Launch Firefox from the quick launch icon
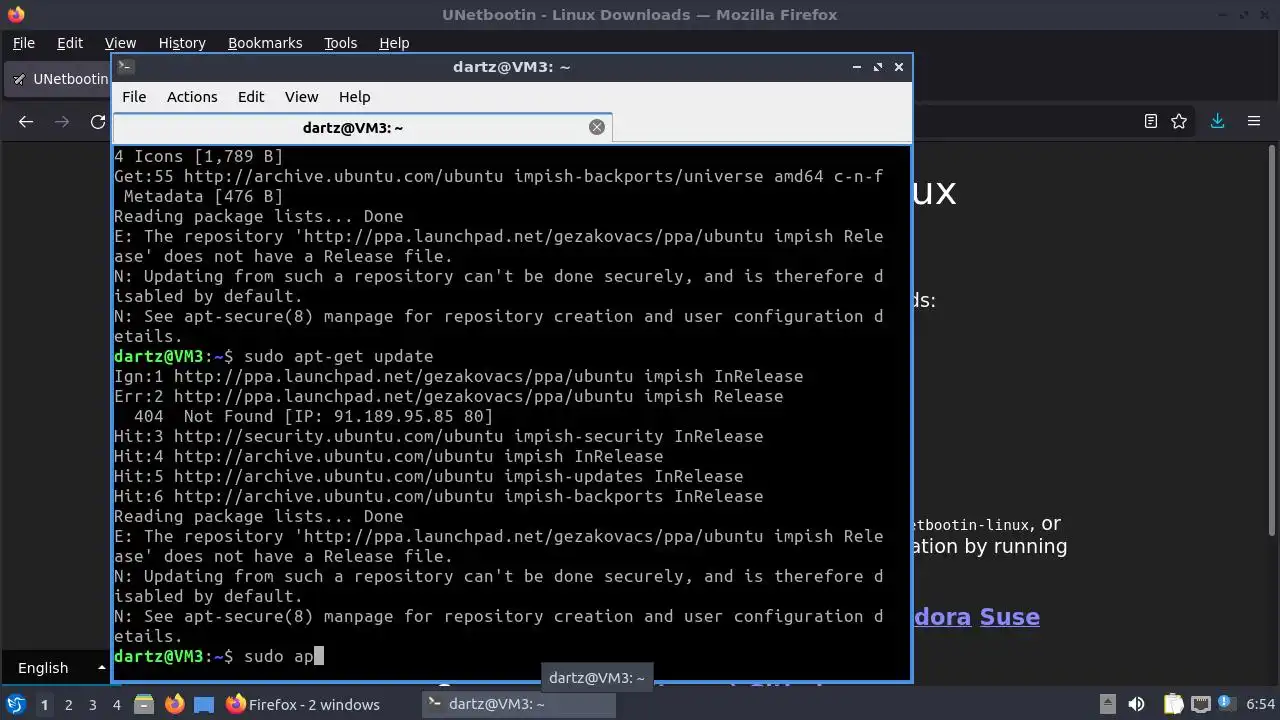Screen dimensions: 1280x720 (x=174, y=704)
